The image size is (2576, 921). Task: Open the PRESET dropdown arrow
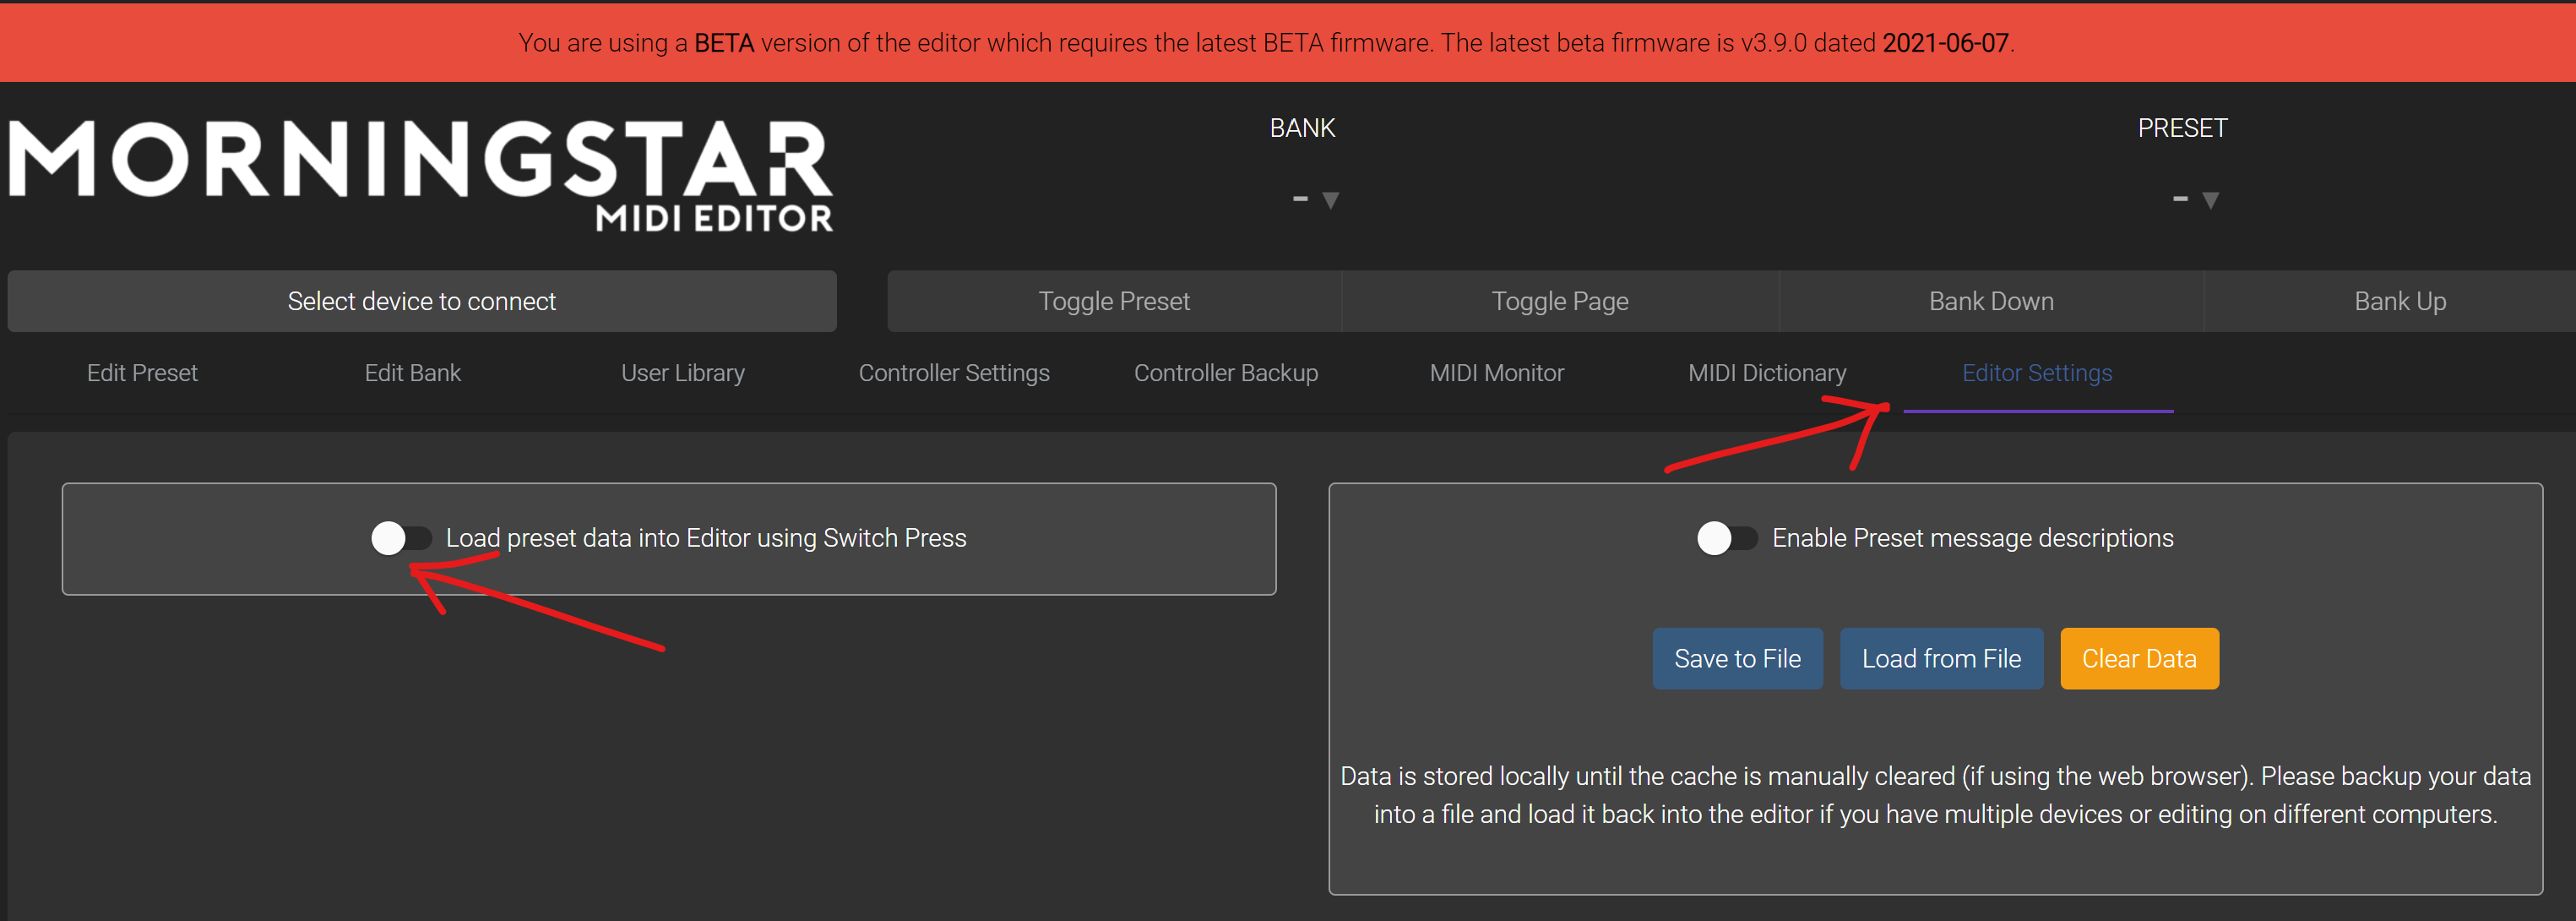click(x=2210, y=200)
